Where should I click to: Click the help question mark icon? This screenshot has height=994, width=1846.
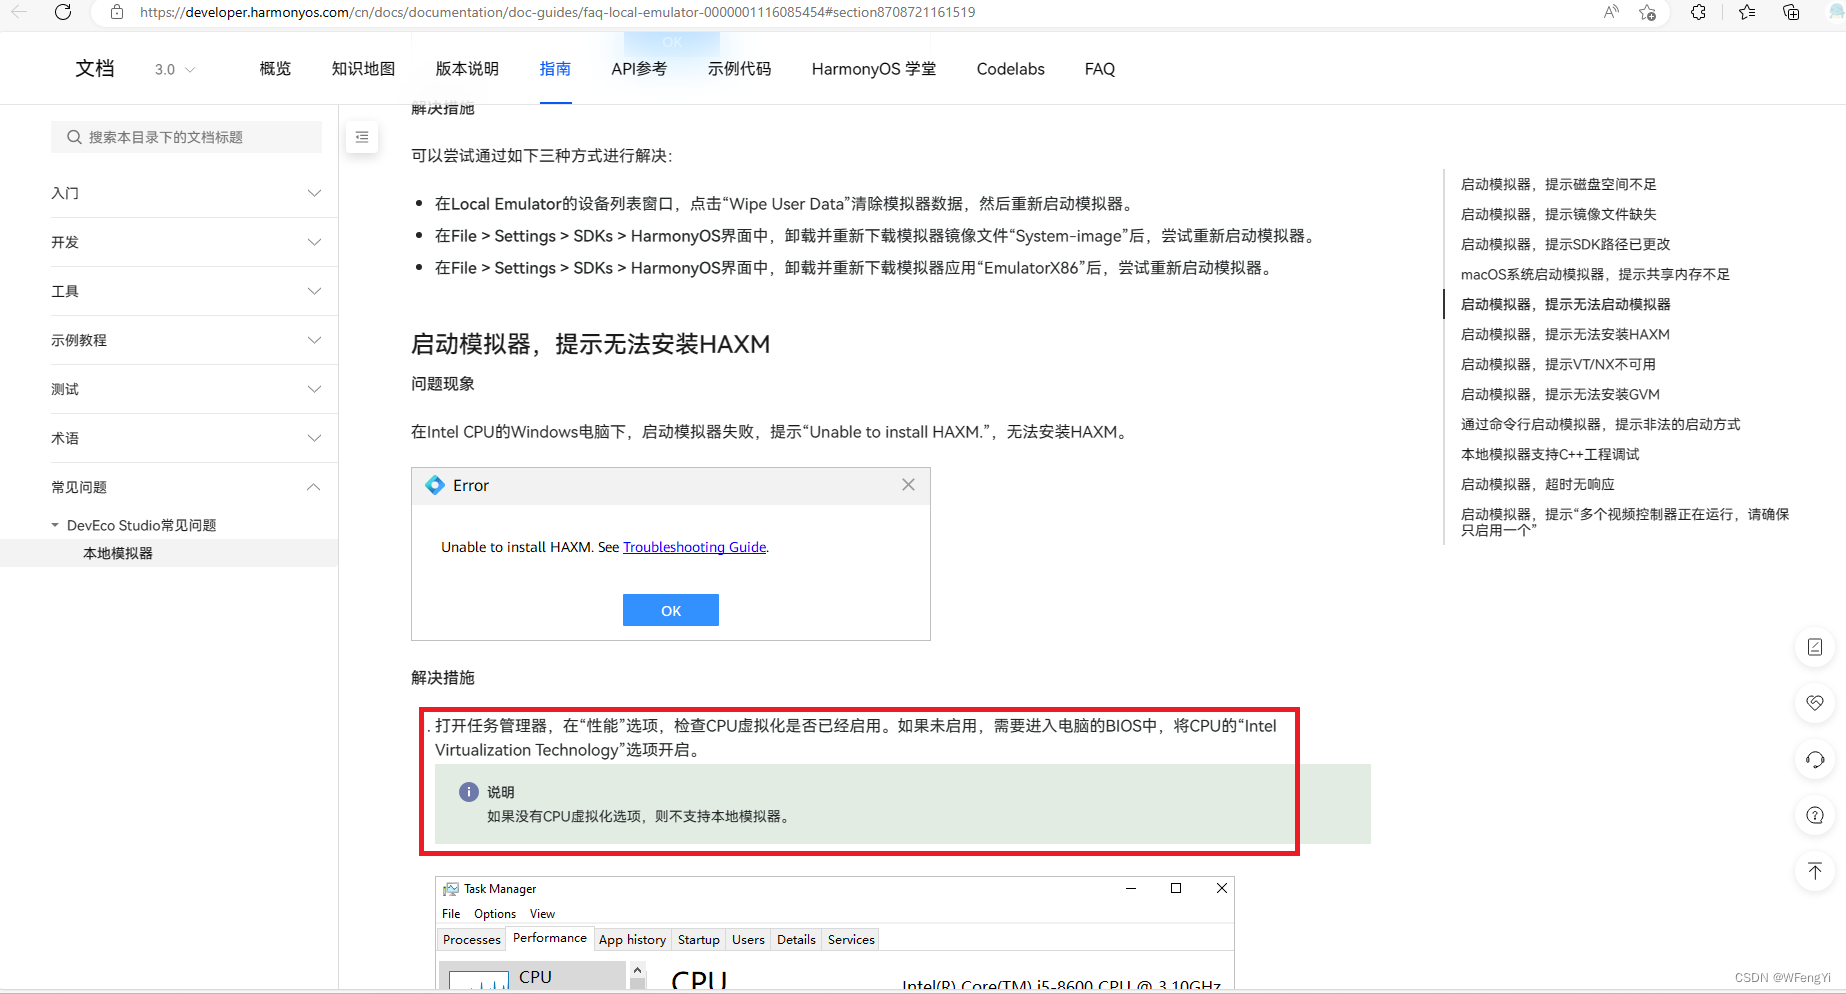(x=1815, y=815)
